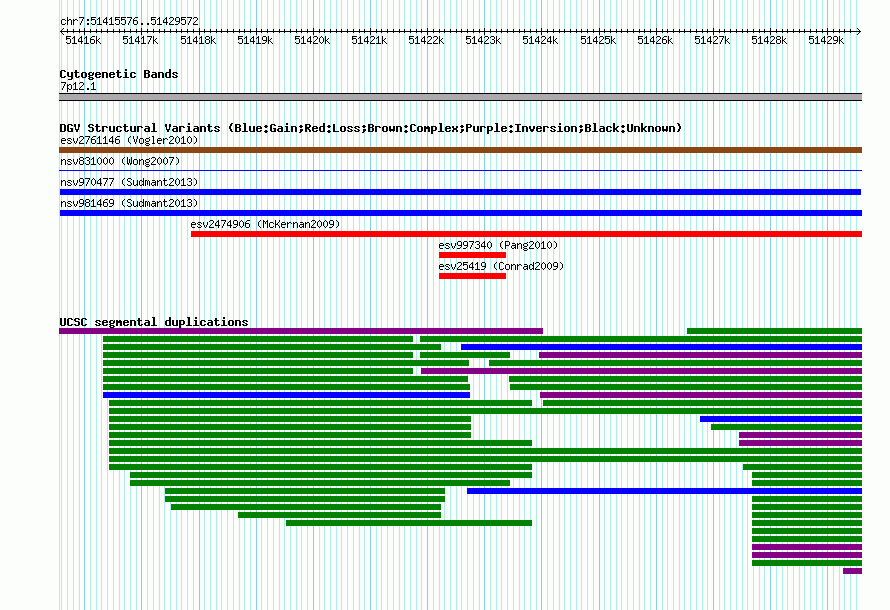Click the nsv970477 (Sudmant2013) label
The width and height of the screenshot is (890, 610).
[129, 182]
